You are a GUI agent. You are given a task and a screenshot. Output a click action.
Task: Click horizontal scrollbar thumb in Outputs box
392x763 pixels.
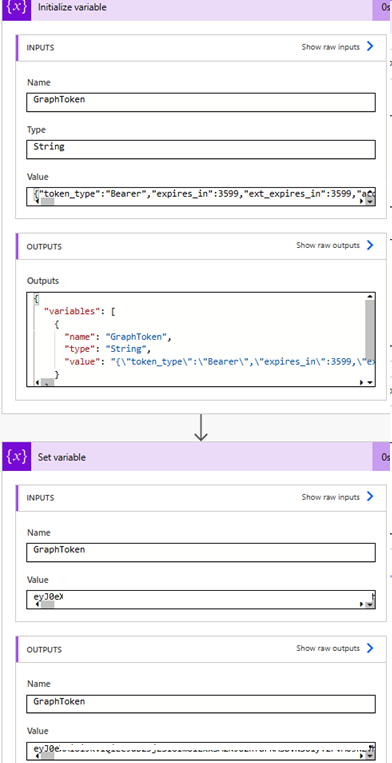48,383
